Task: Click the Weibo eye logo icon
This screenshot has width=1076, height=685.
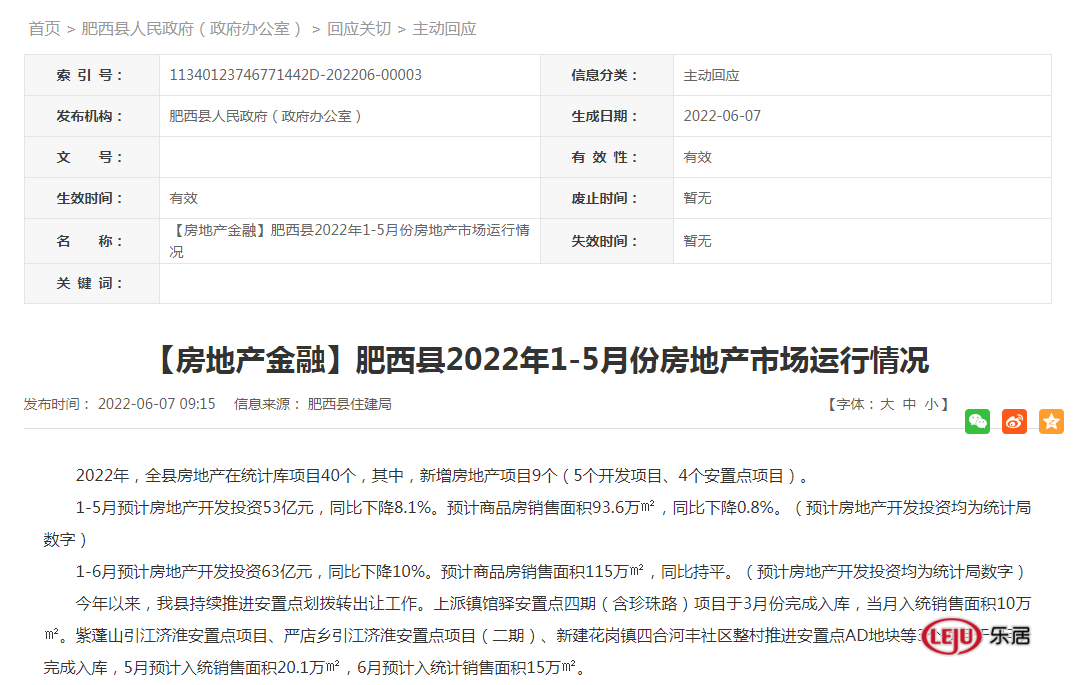Action: click(1014, 421)
